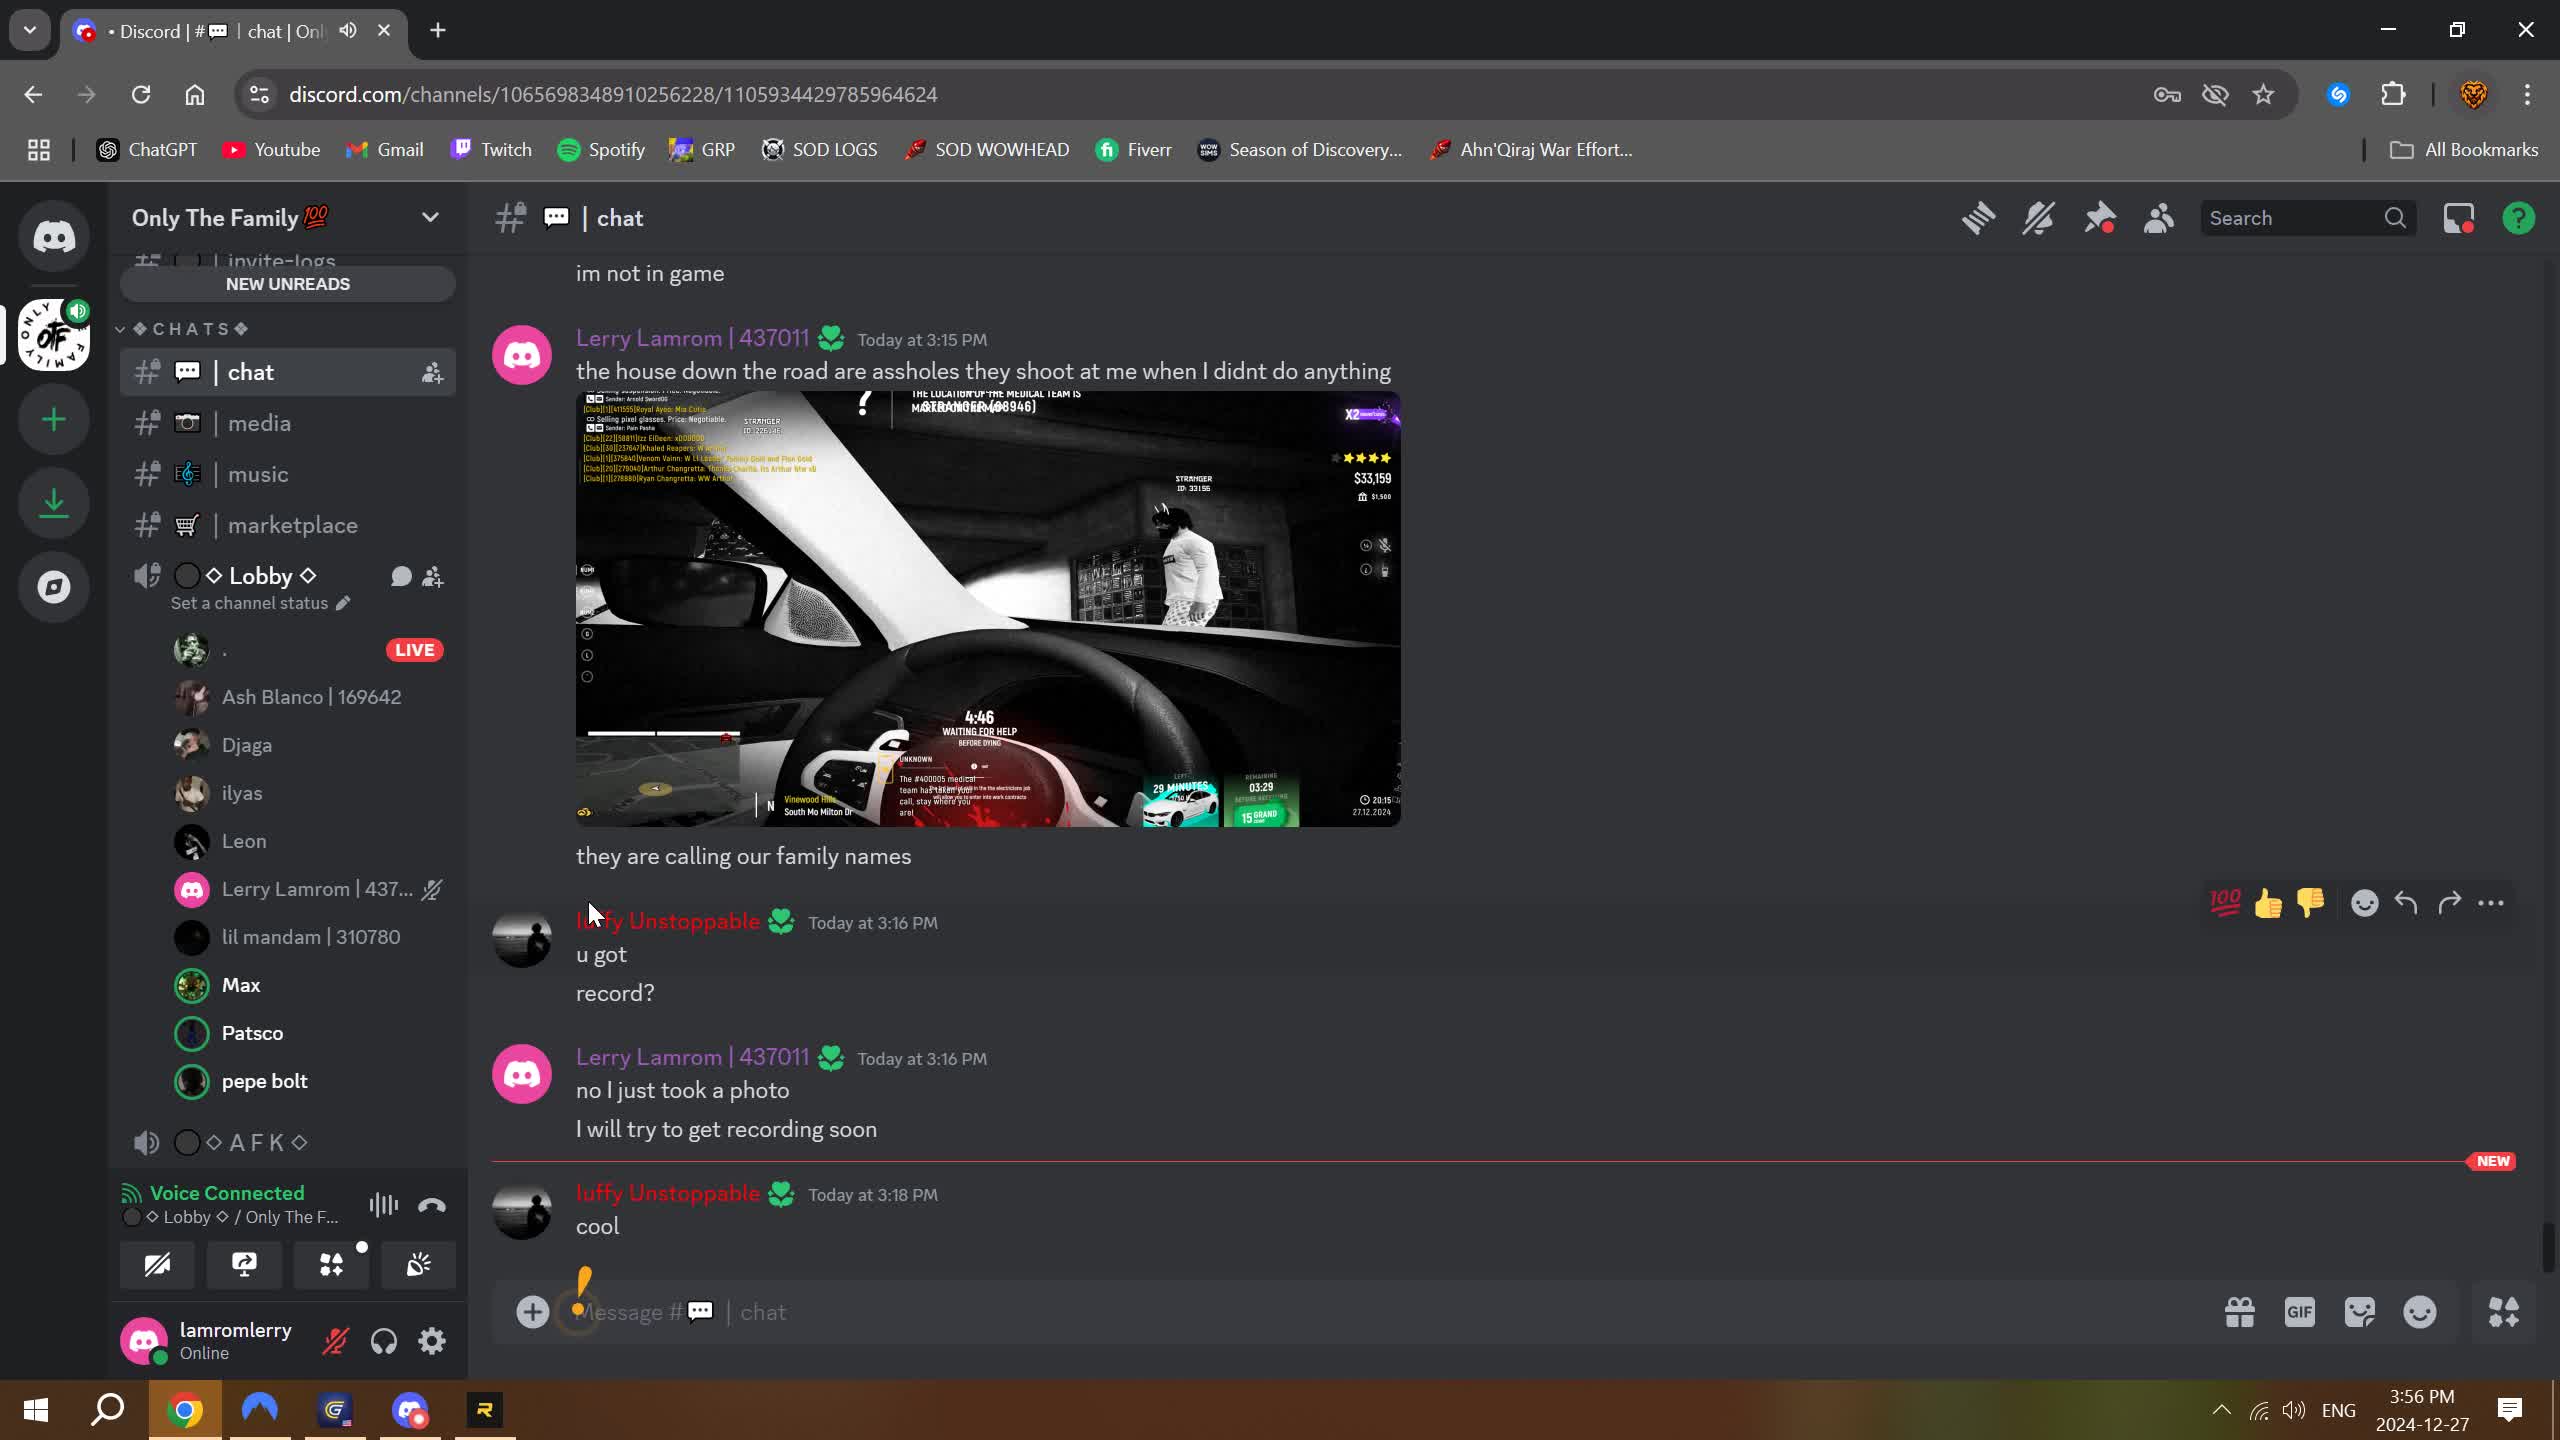Image resolution: width=2560 pixels, height=1440 pixels.
Task: Open the GIF picker
Action: (2298, 1312)
